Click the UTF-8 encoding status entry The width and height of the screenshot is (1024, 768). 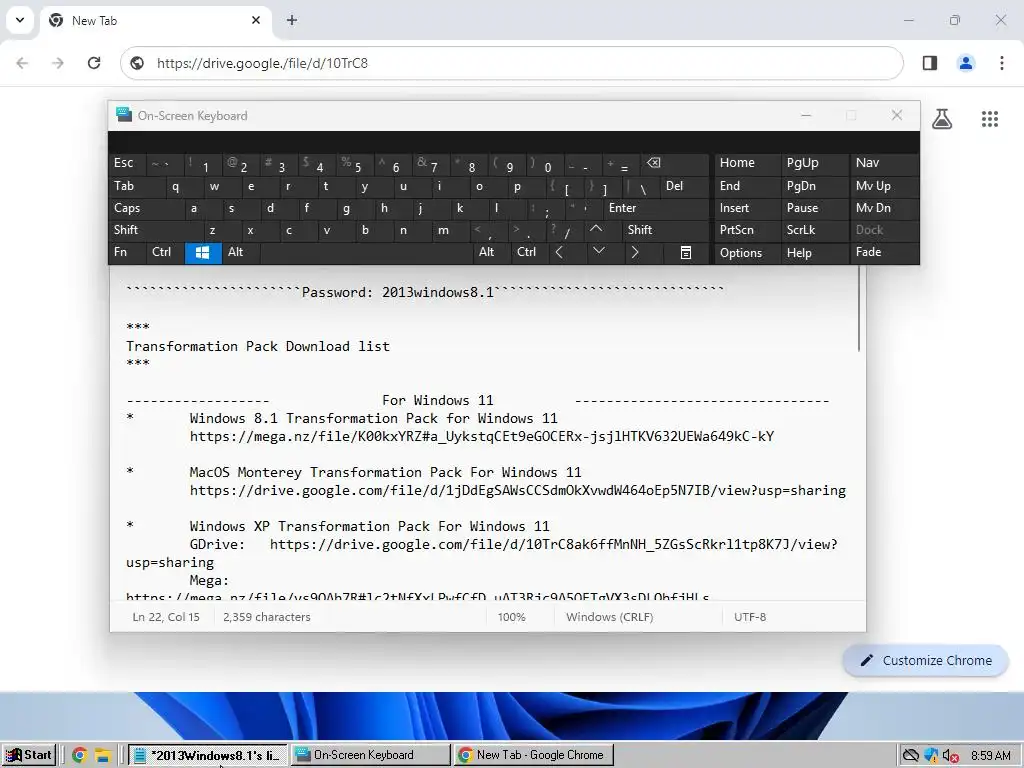[x=750, y=617]
